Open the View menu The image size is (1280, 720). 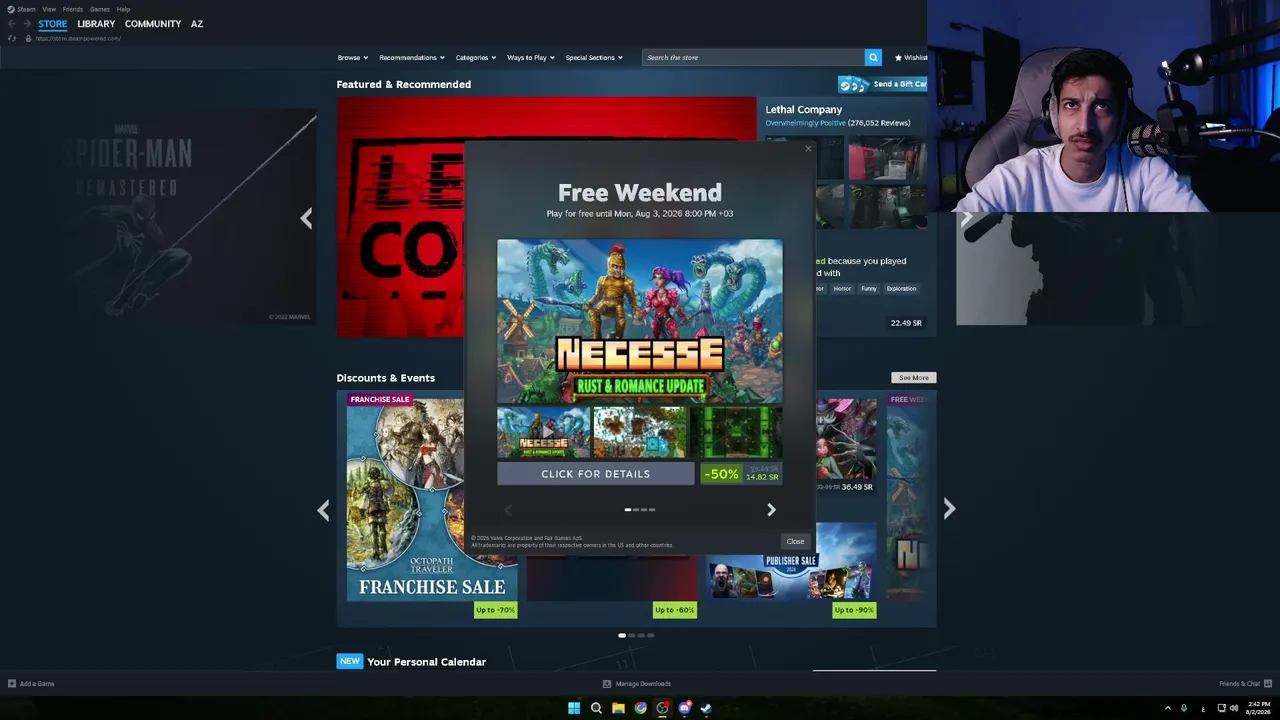click(x=49, y=9)
